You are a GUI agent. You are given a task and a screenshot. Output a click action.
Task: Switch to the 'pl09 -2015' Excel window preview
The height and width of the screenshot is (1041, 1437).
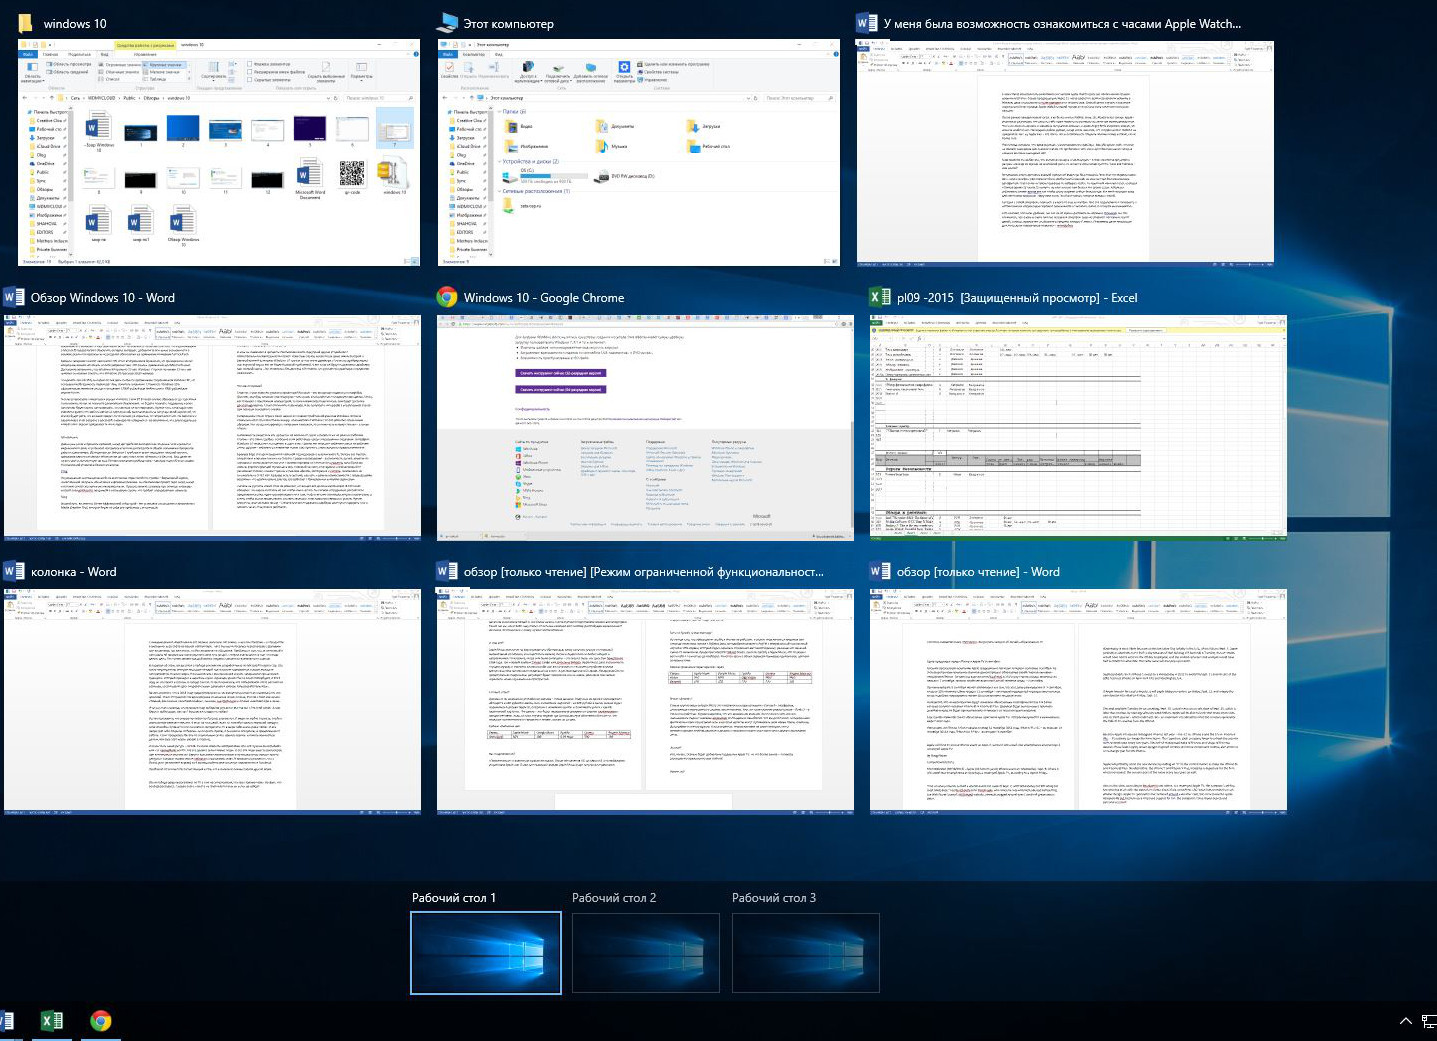pos(1078,427)
